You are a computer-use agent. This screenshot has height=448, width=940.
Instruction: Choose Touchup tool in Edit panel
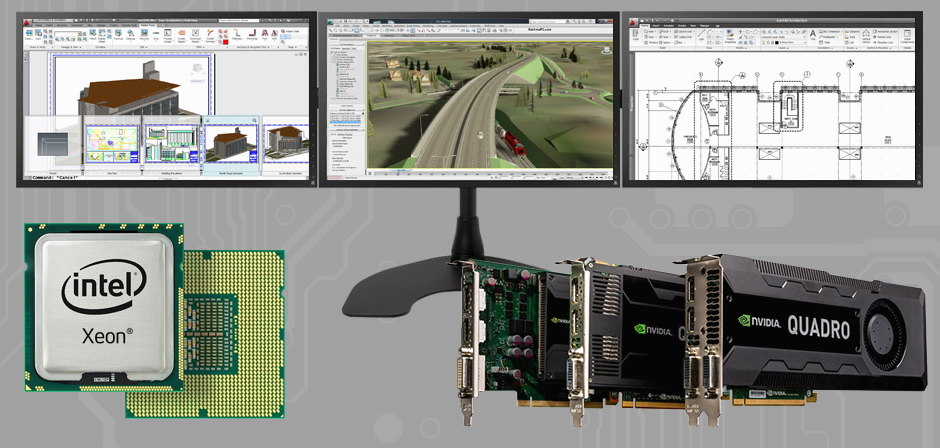[x=118, y=33]
